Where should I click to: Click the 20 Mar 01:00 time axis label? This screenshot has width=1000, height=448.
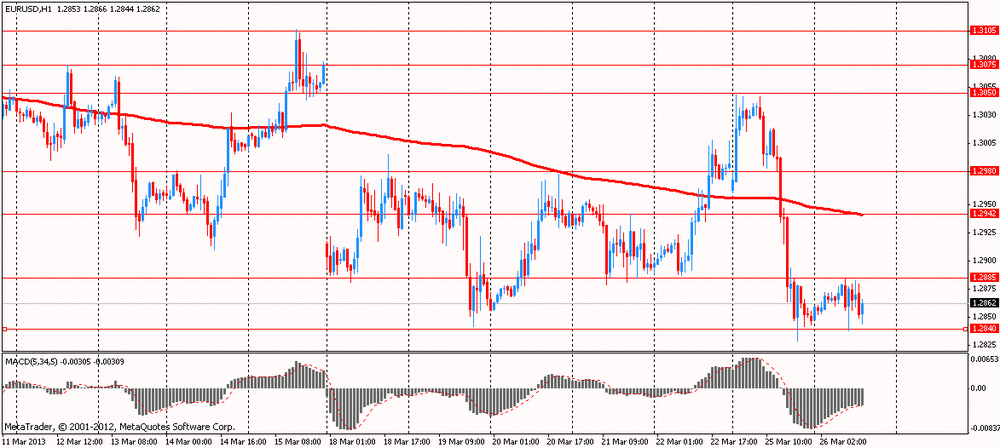click(x=518, y=441)
